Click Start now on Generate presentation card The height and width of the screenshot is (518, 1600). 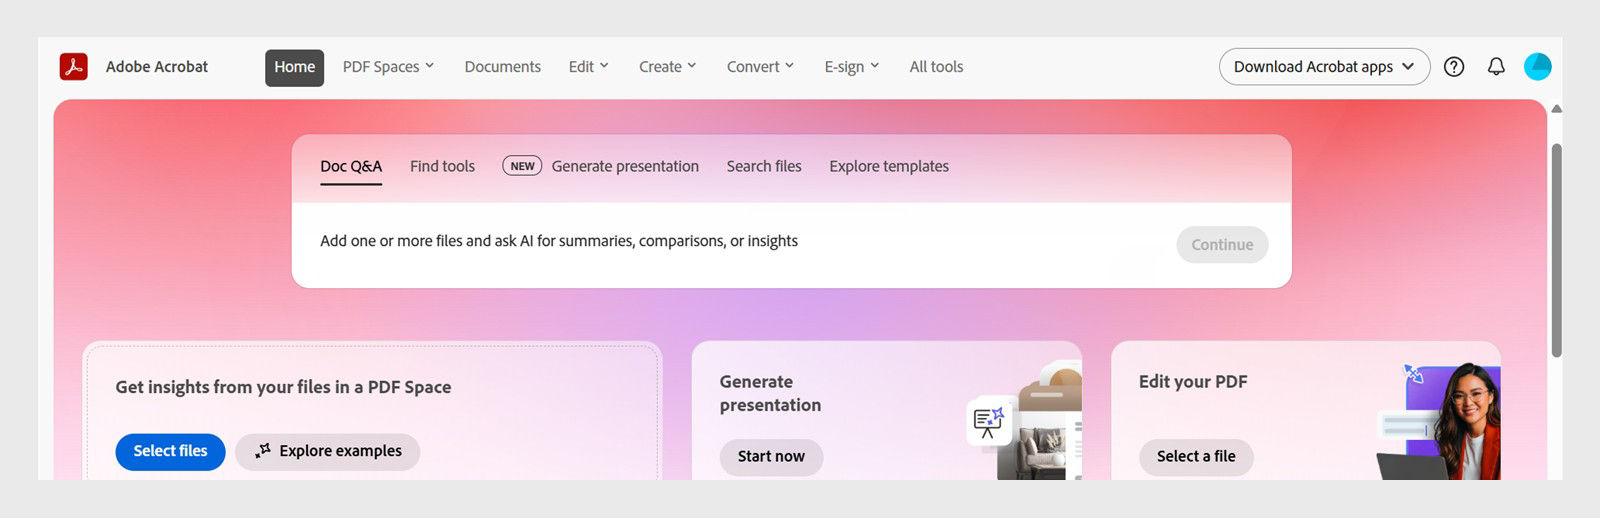pos(771,457)
